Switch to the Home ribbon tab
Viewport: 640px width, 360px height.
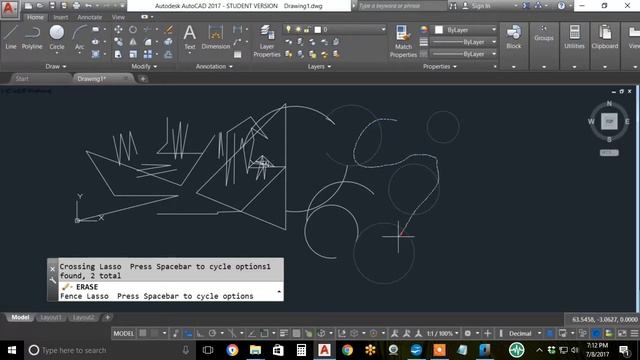pyautogui.click(x=35, y=17)
